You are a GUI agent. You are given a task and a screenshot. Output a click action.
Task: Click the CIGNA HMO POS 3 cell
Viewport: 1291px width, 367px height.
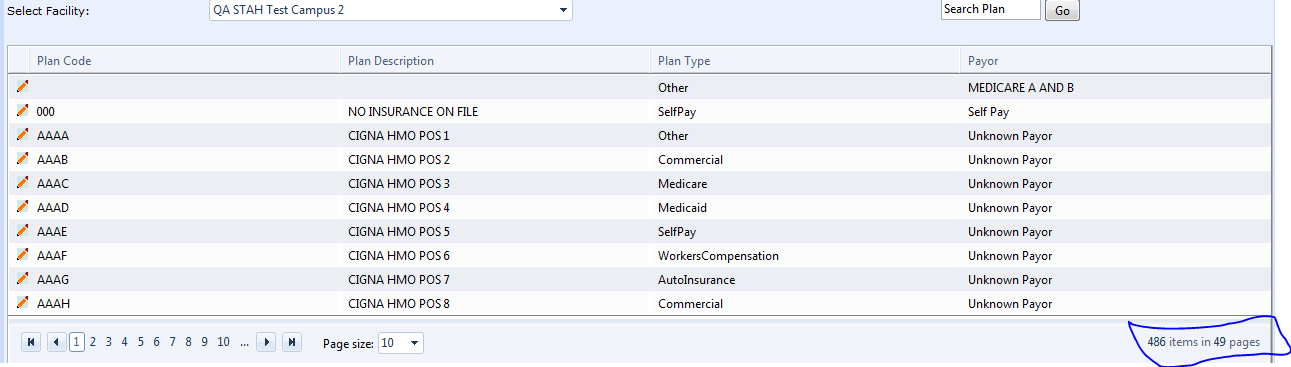[399, 183]
